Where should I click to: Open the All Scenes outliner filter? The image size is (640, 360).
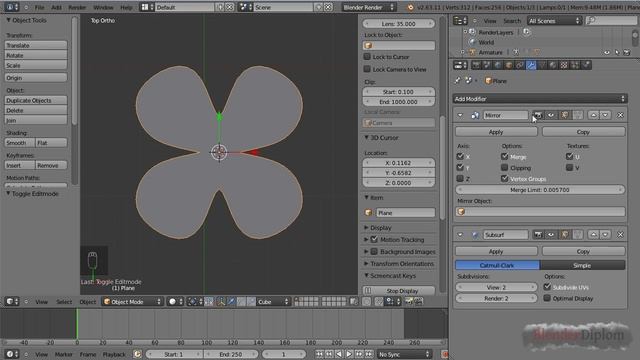(554, 20)
